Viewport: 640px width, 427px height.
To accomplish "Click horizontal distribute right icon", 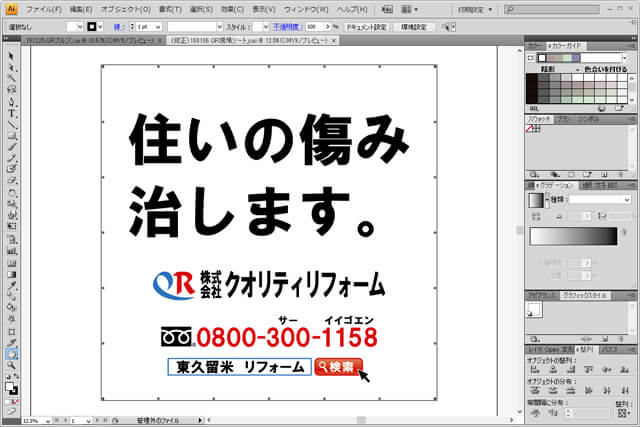I will 624,391.
